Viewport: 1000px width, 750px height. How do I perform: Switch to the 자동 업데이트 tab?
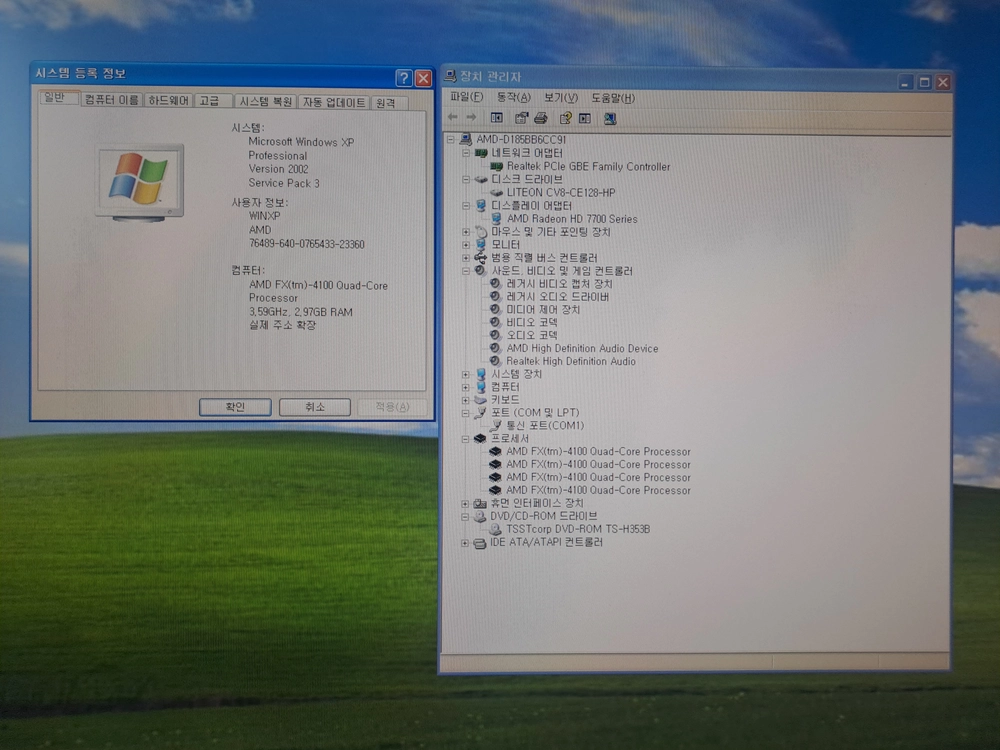click(334, 102)
